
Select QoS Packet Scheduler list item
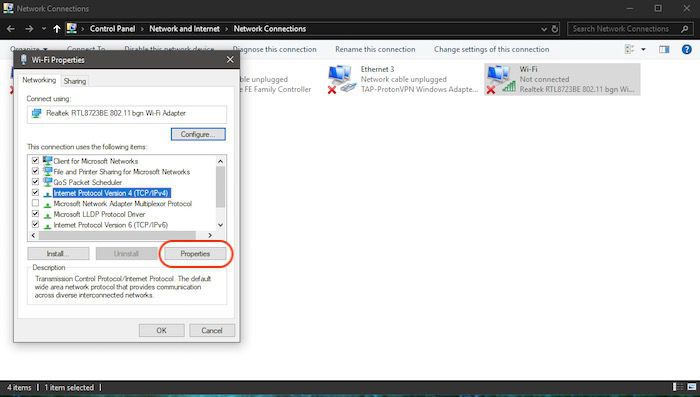(x=88, y=182)
